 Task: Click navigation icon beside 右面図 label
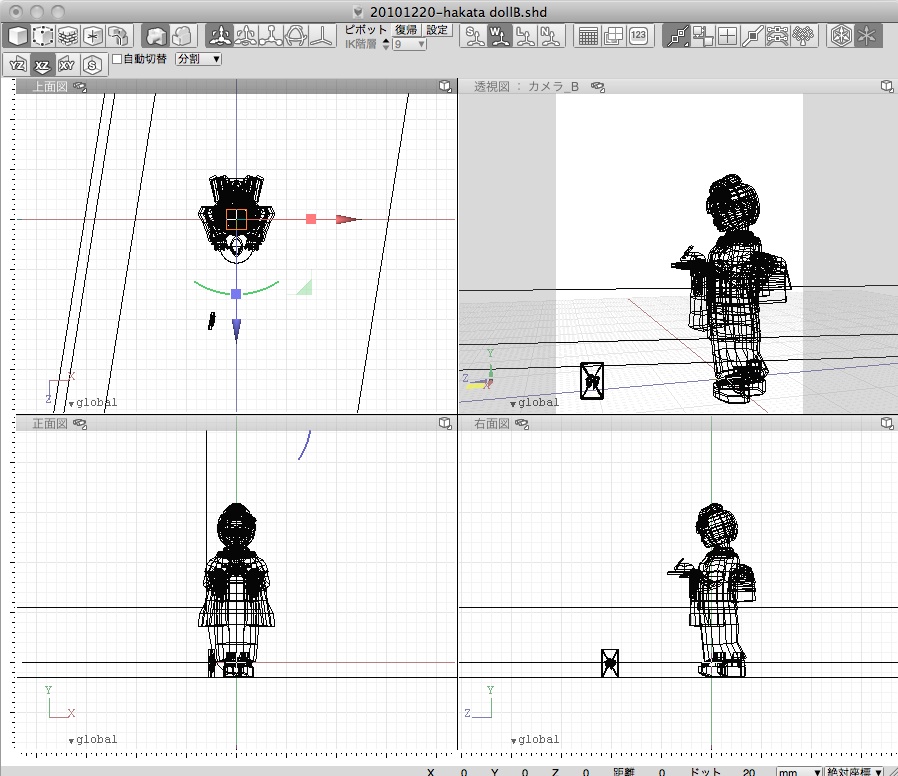coord(522,424)
